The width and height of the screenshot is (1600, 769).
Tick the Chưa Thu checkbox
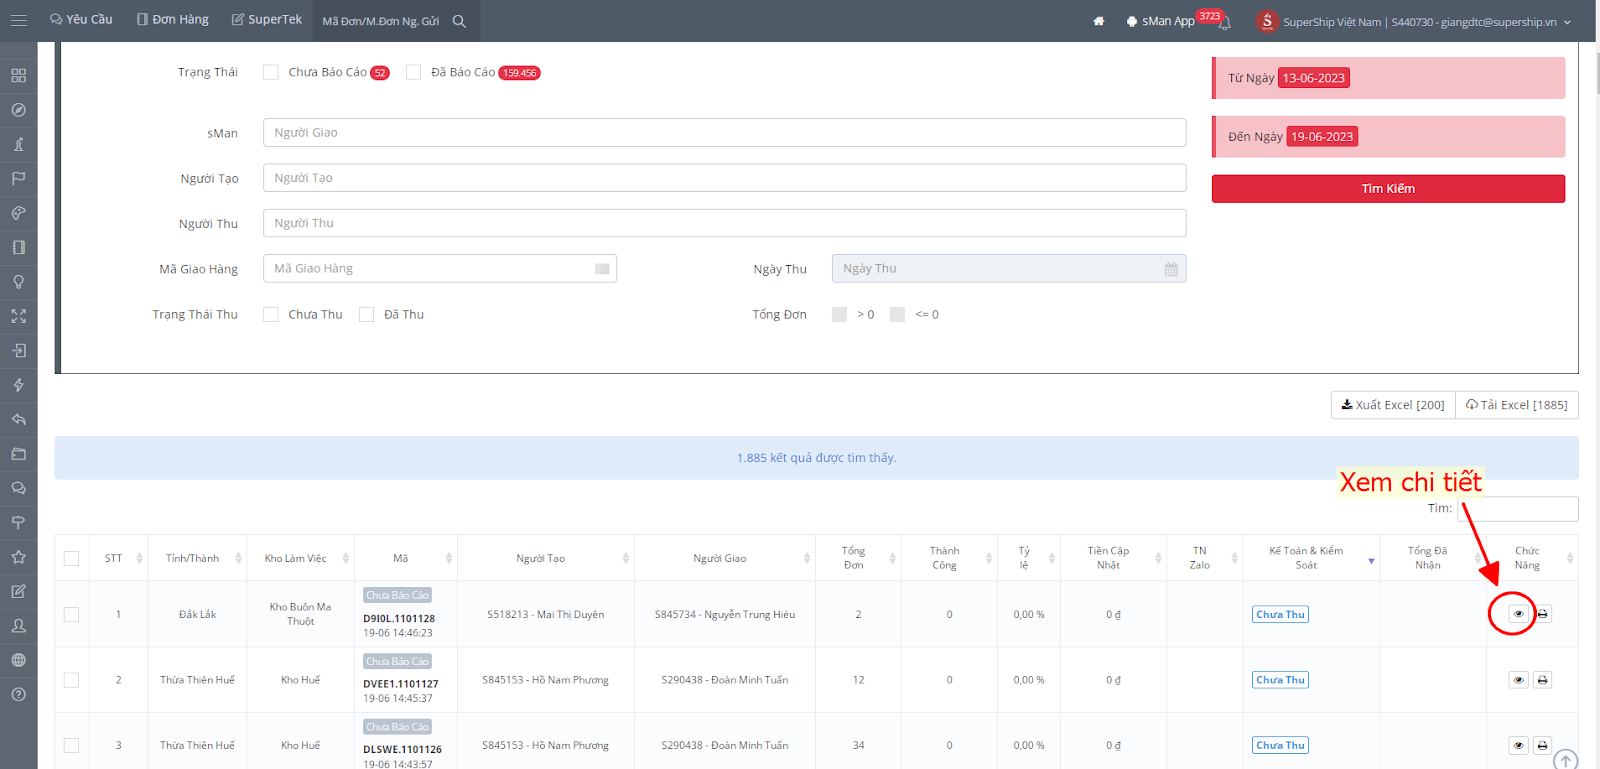pos(271,314)
